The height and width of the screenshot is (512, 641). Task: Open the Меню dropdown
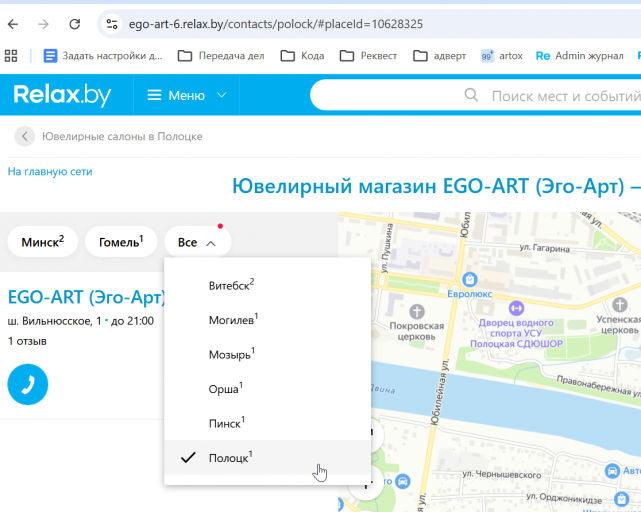186,95
